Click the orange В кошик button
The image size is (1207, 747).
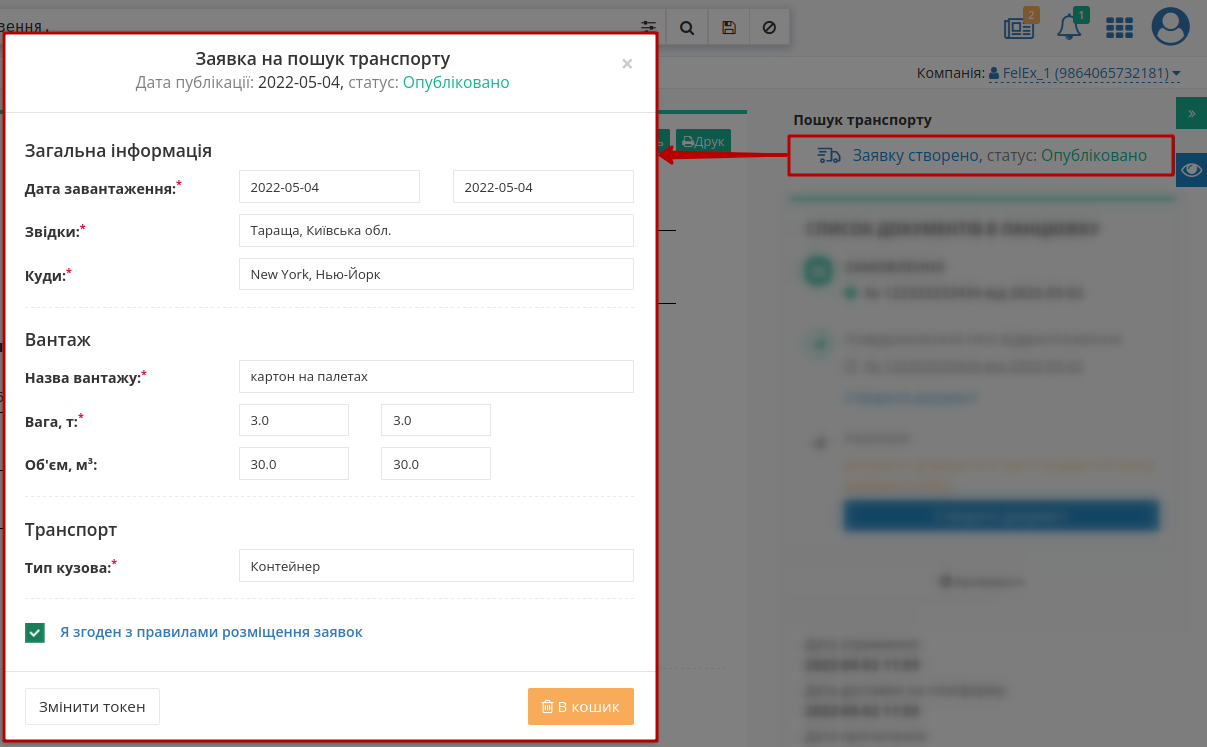point(581,706)
